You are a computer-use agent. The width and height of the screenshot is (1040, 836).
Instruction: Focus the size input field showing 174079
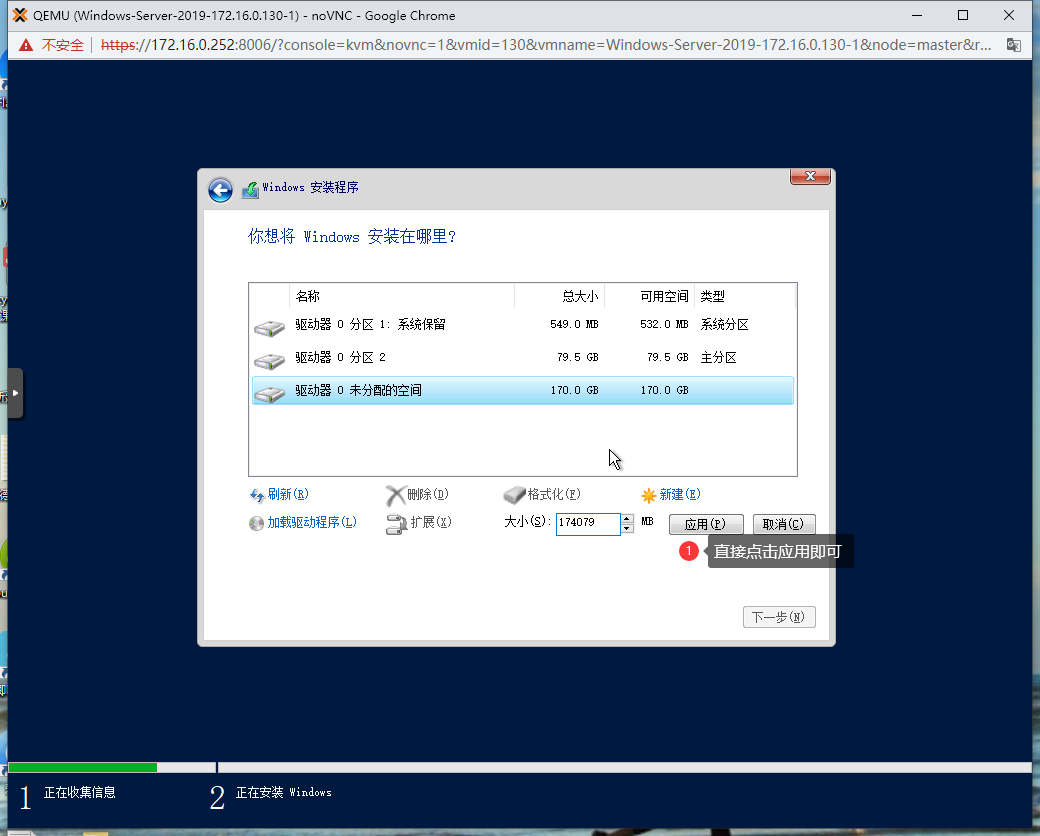tap(588, 523)
